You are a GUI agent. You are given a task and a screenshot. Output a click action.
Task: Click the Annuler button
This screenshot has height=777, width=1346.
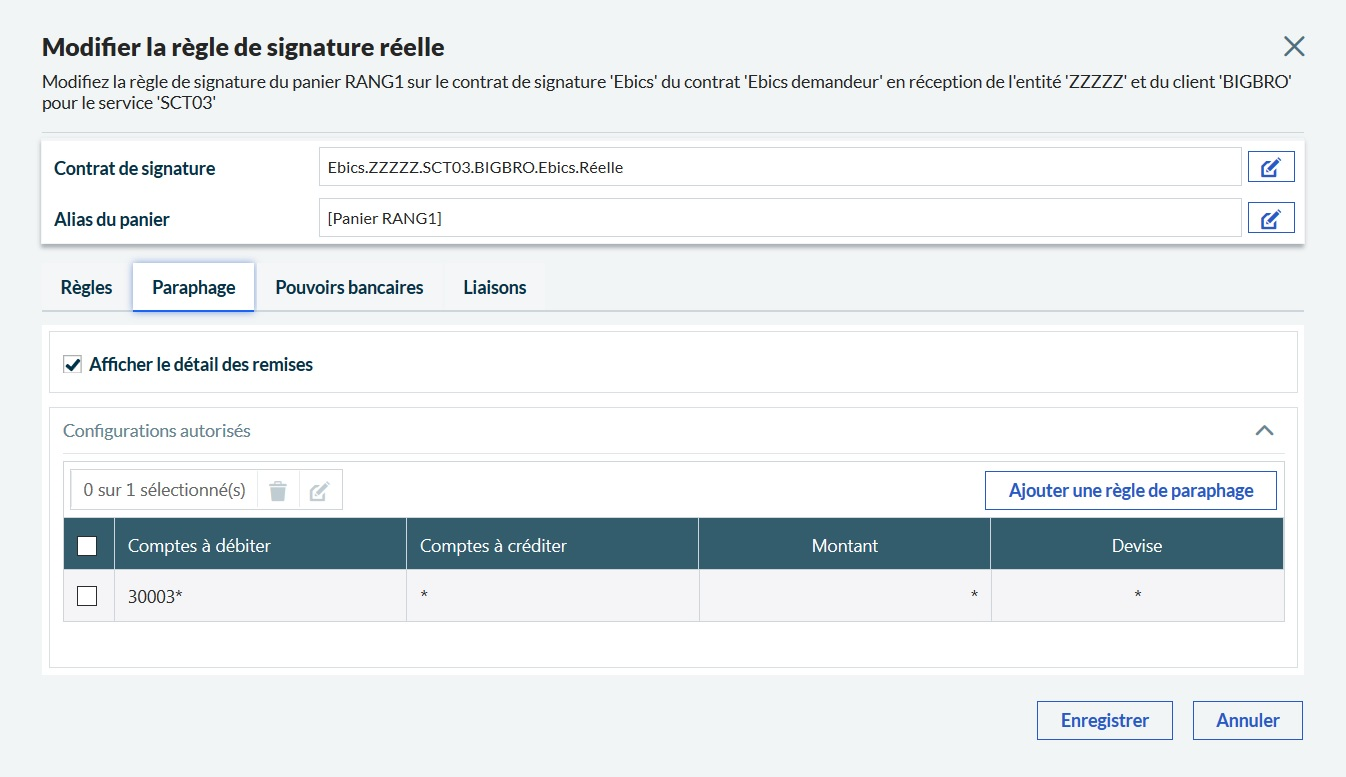point(1247,720)
